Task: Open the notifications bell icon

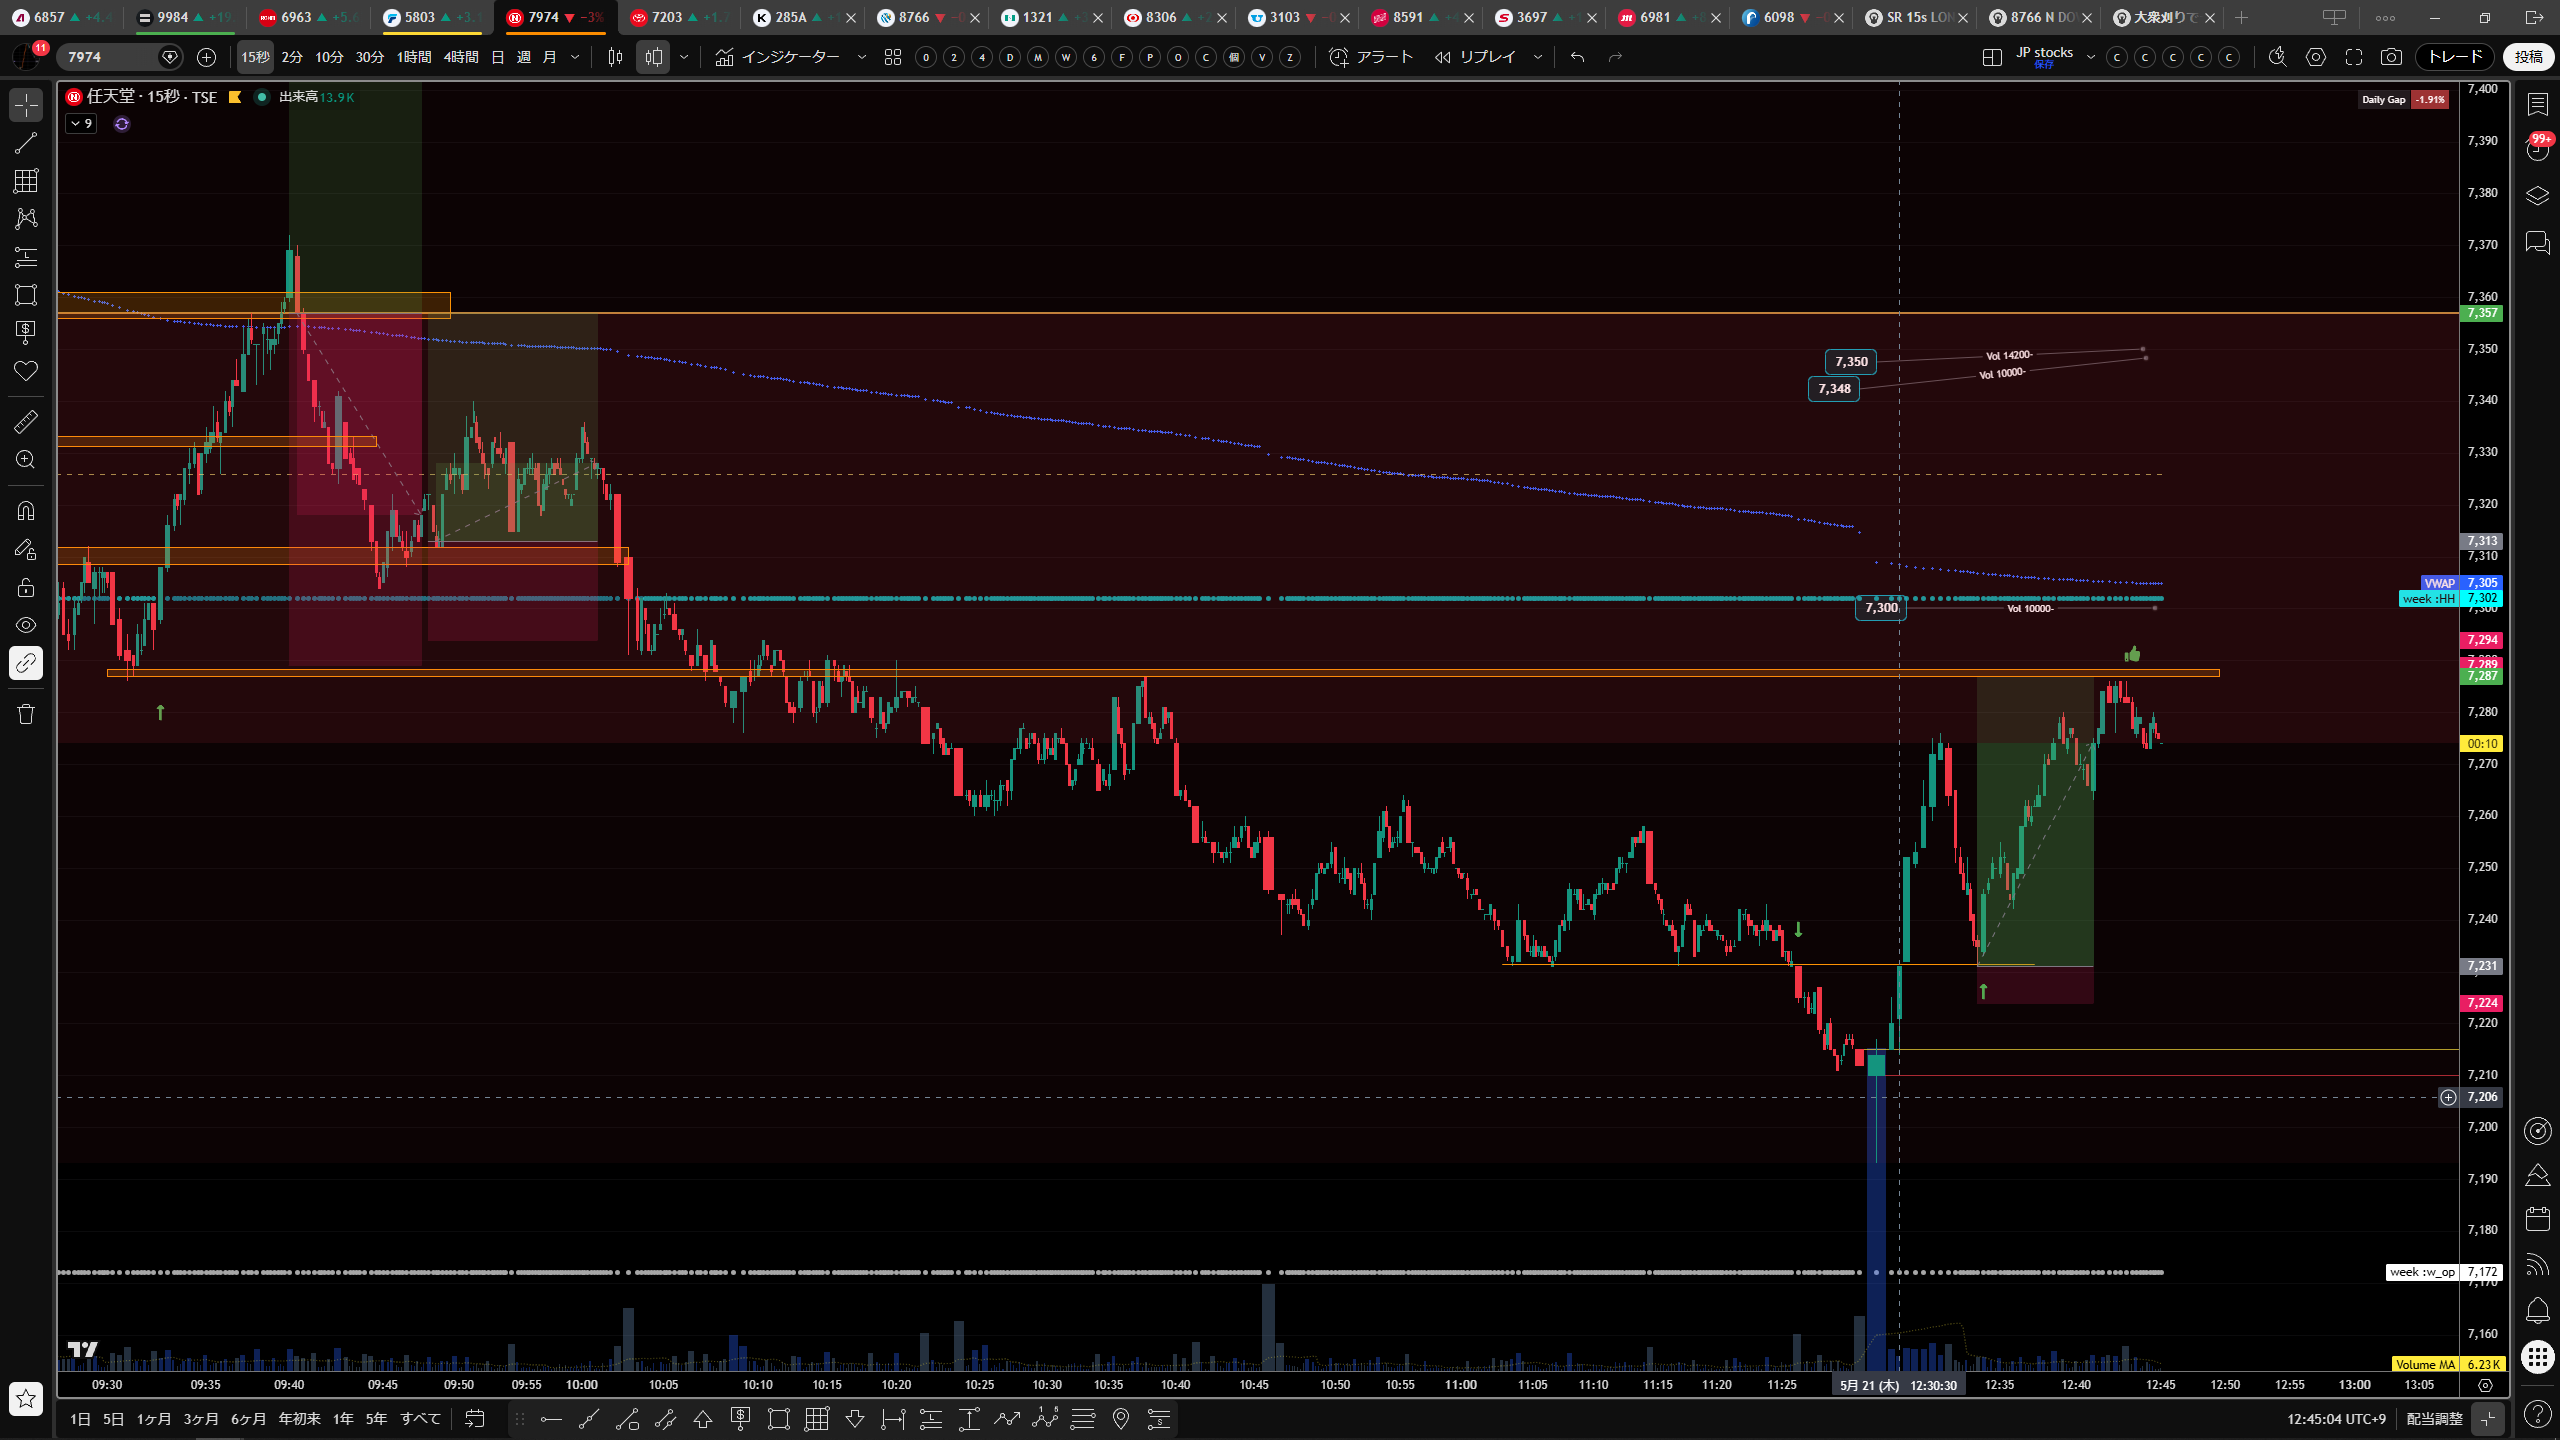Action: coord(2537,1310)
